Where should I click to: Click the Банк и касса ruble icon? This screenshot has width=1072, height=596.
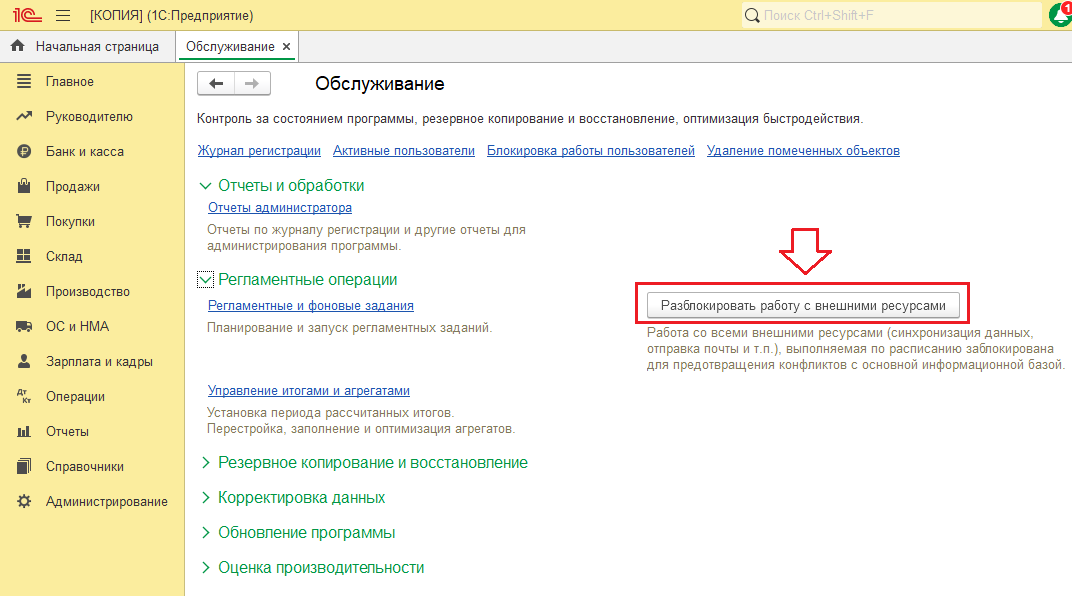[x=24, y=151]
